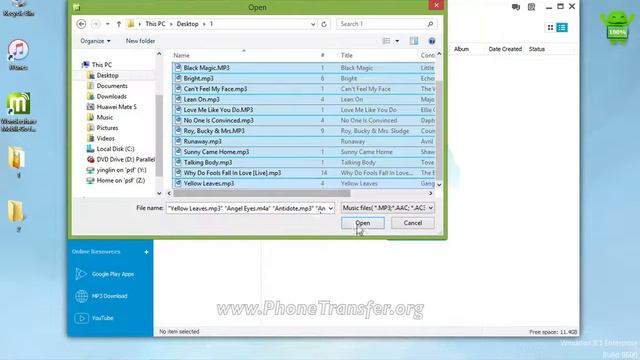The height and width of the screenshot is (360, 640).
Task: Open the Organize menu
Action: pos(95,41)
